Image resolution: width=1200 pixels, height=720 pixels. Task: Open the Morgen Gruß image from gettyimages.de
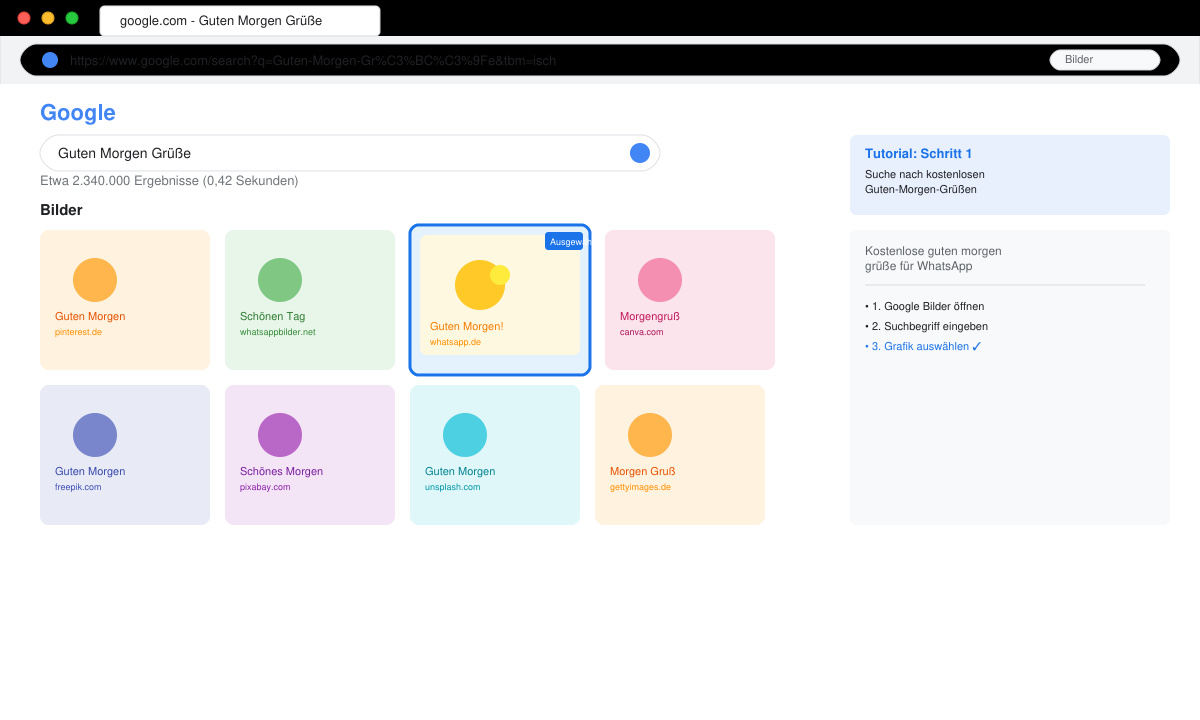(x=680, y=455)
